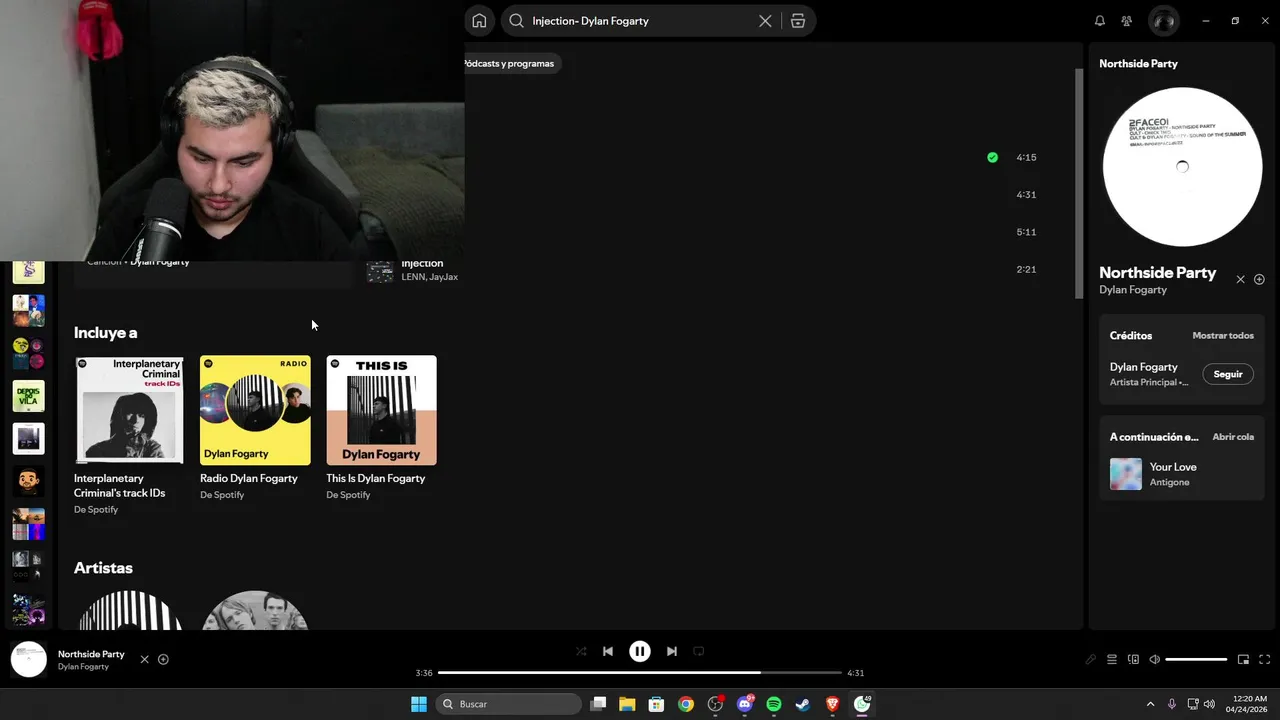This screenshot has width=1280, height=720.
Task: Toggle the green saved checkmark on 4:15 track
Action: [992, 157]
